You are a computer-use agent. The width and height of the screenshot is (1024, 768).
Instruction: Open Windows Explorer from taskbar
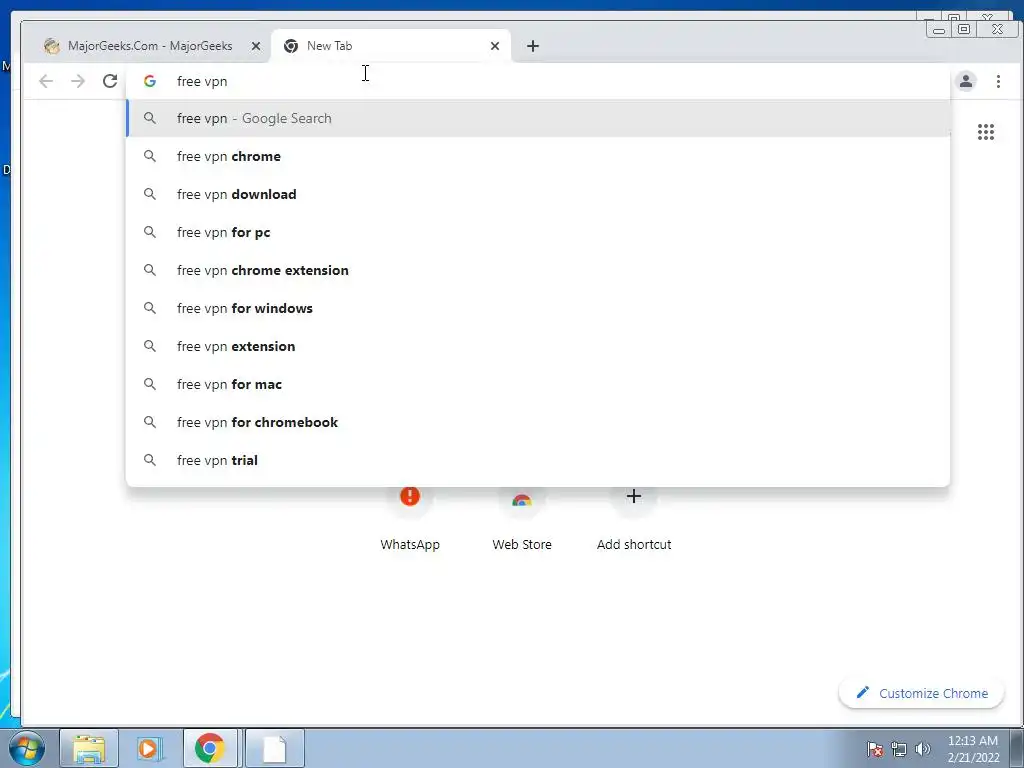click(89, 748)
